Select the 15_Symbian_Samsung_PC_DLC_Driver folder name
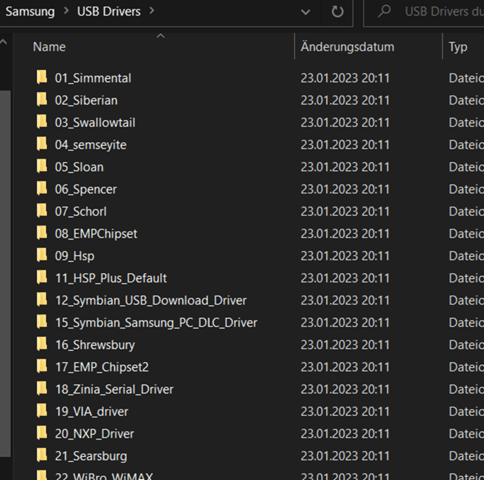The width and height of the screenshot is (484, 480). 156,323
